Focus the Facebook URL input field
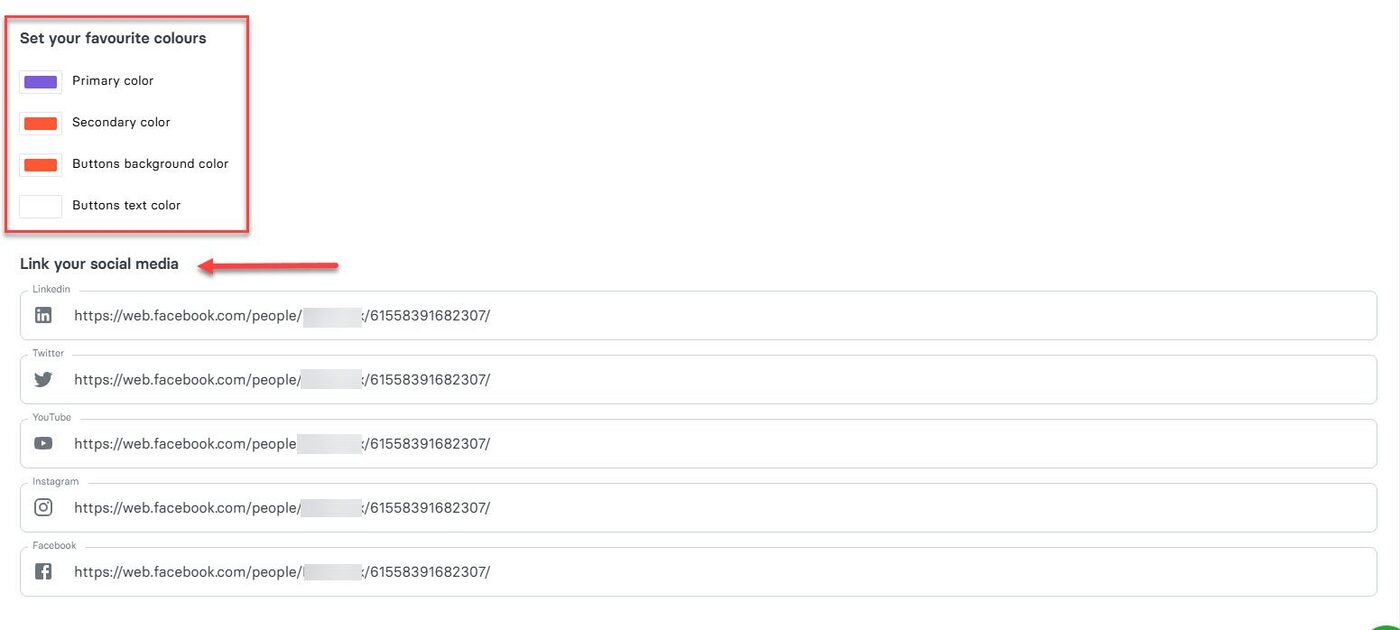This screenshot has width=1400, height=630. (x=800, y=571)
